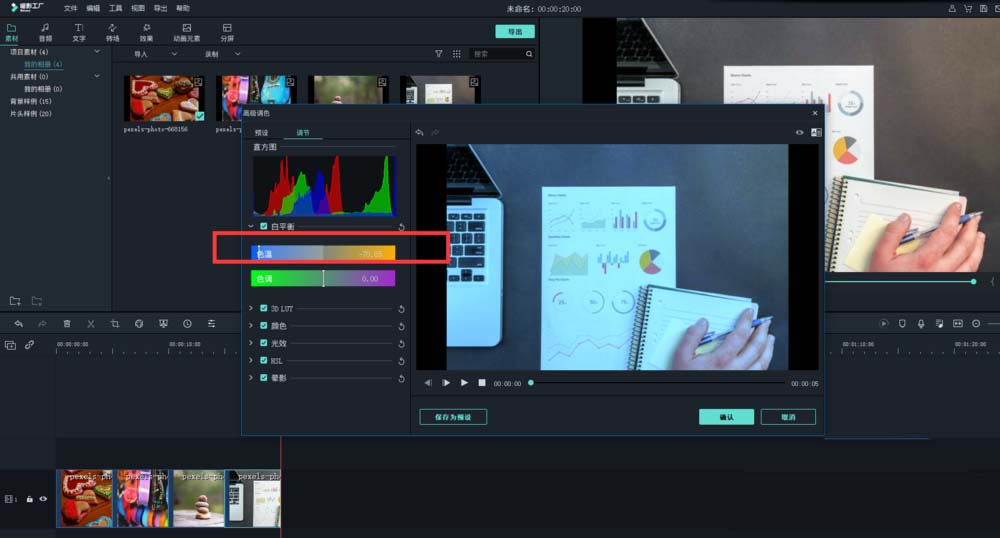Click the scissors split tool in timeline toolbar
Image resolution: width=1000 pixels, height=538 pixels.
pyautogui.click(x=91, y=324)
